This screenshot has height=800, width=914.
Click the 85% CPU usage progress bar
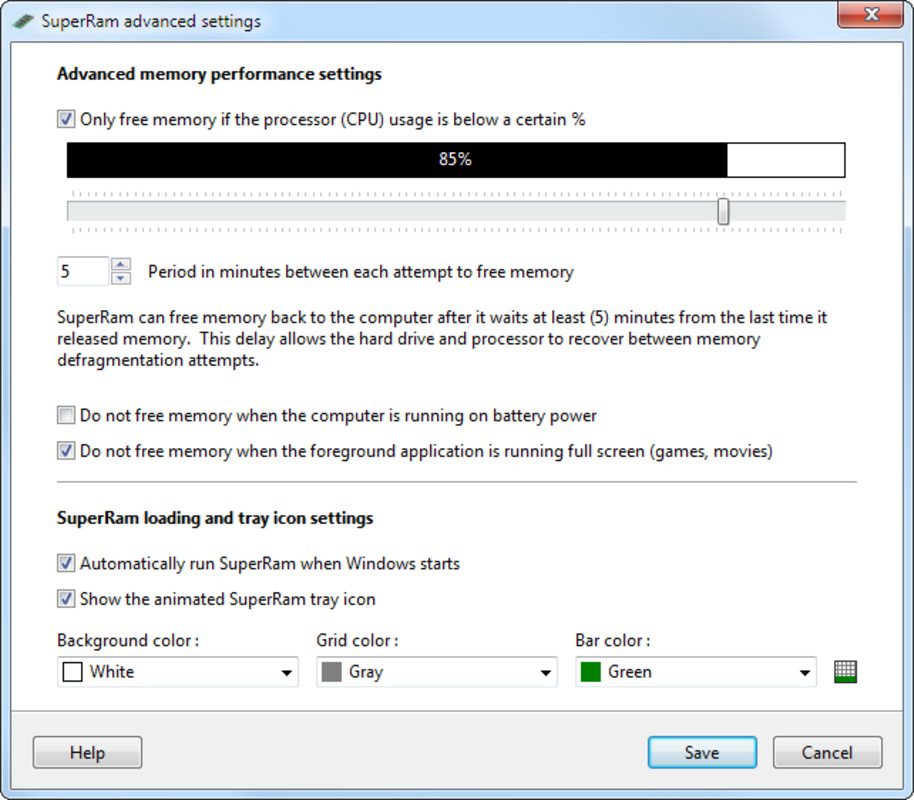[x=456, y=160]
